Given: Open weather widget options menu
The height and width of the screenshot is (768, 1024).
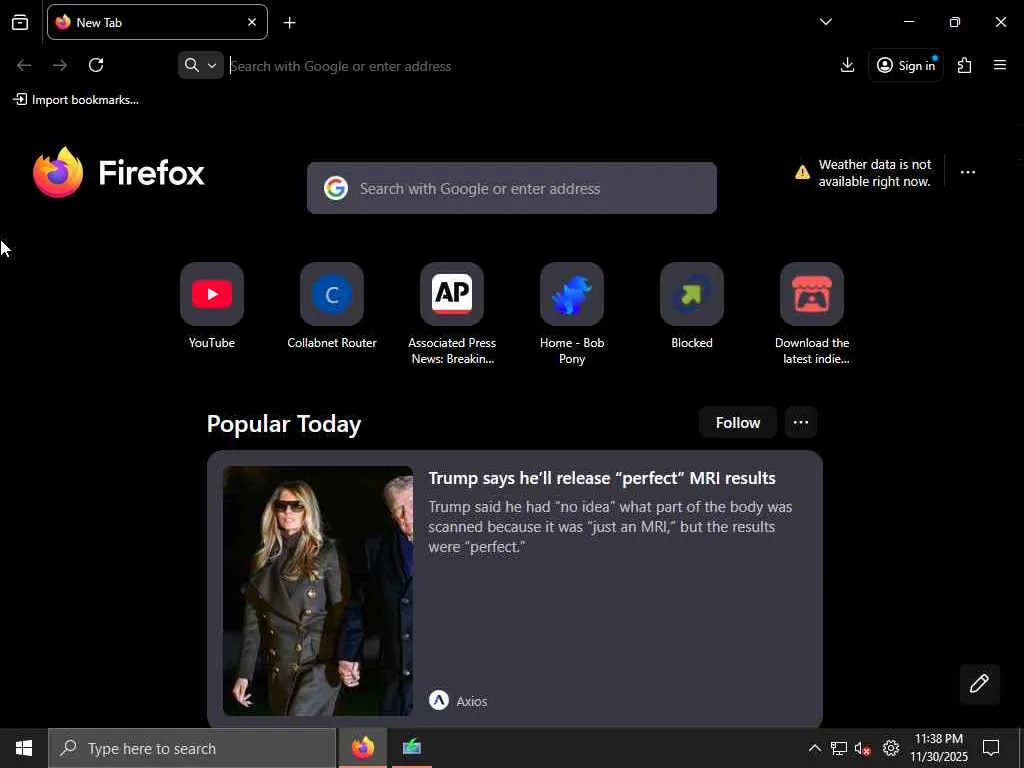Looking at the screenshot, I should 968,172.
